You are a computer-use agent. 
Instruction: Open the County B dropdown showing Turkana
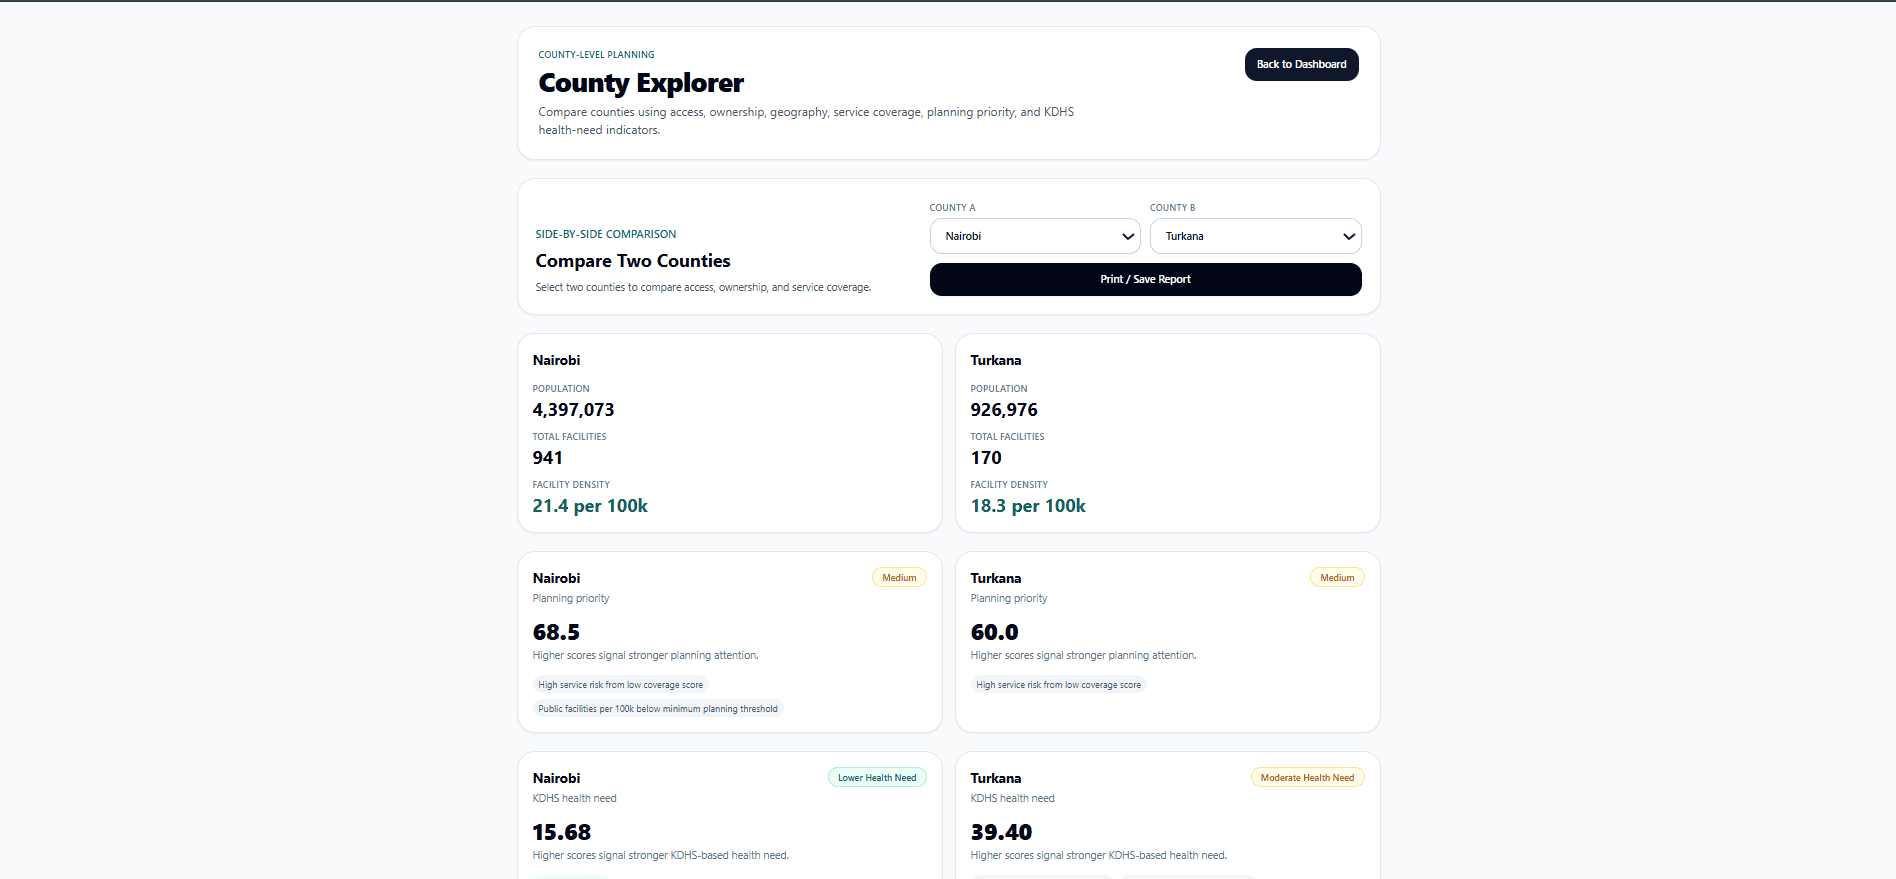(1255, 236)
